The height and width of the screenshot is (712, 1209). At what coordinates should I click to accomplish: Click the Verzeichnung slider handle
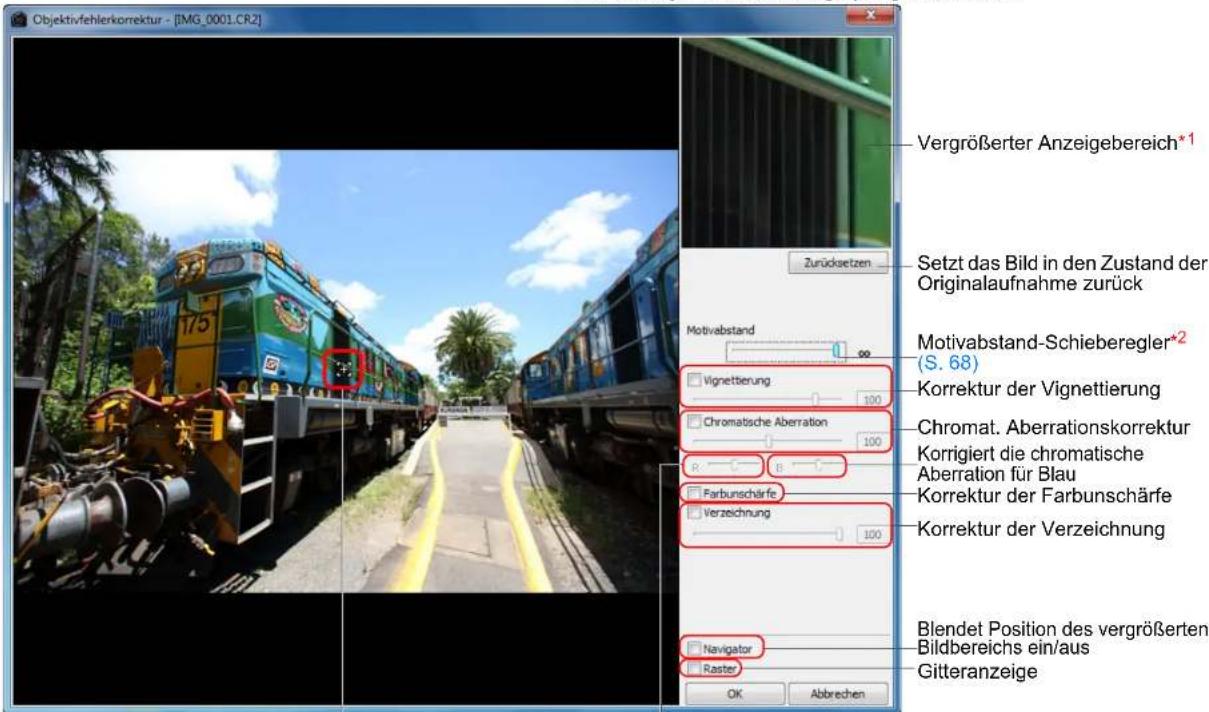[x=840, y=535]
